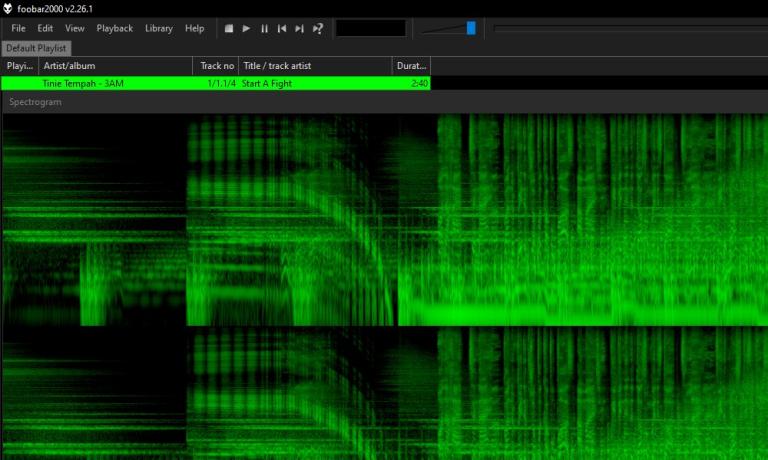Click the Playing column header
This screenshot has height=460, width=768.
(20, 66)
